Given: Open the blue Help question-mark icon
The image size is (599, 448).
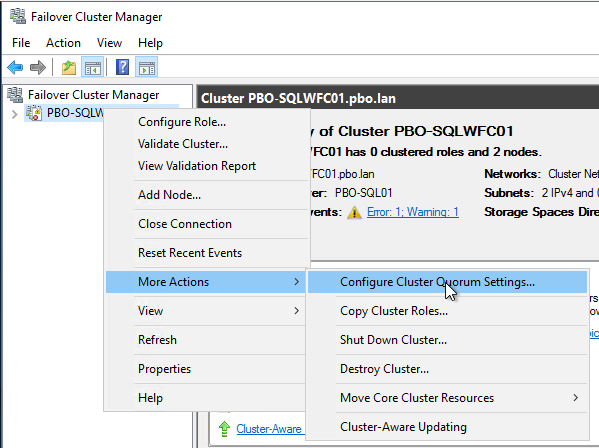Looking at the screenshot, I should coord(122,68).
